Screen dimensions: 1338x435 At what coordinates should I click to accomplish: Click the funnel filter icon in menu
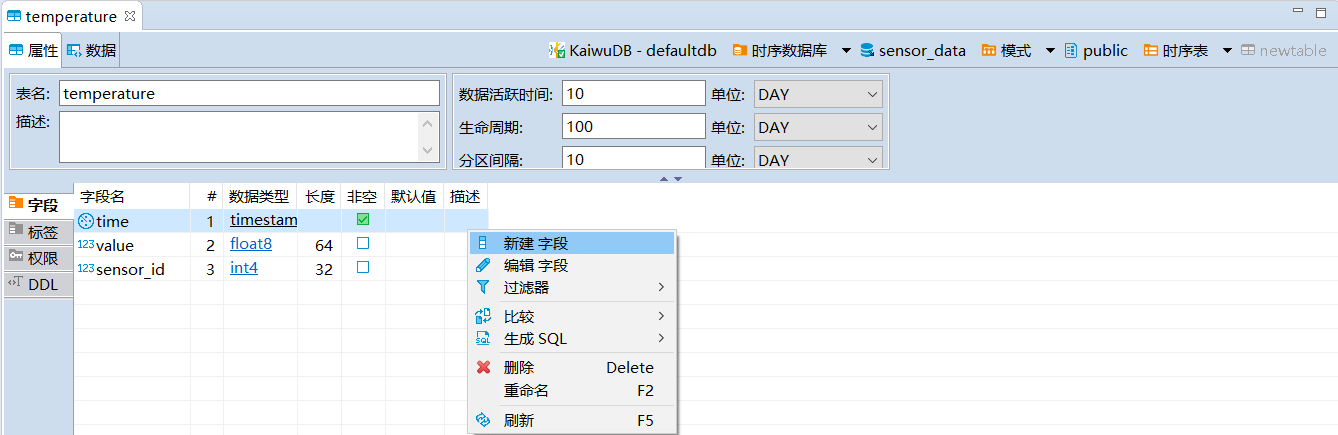click(483, 288)
